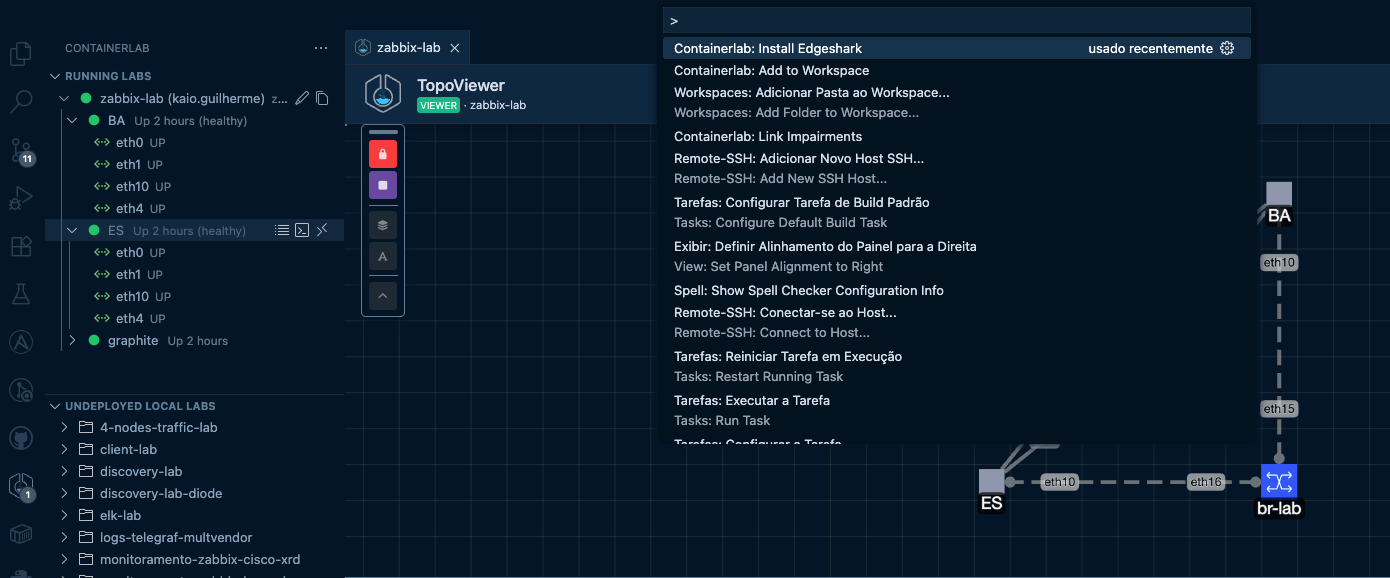The width and height of the screenshot is (1390, 578).
Task: Collapse the BA node tree
Action: pyautogui.click(x=72, y=121)
